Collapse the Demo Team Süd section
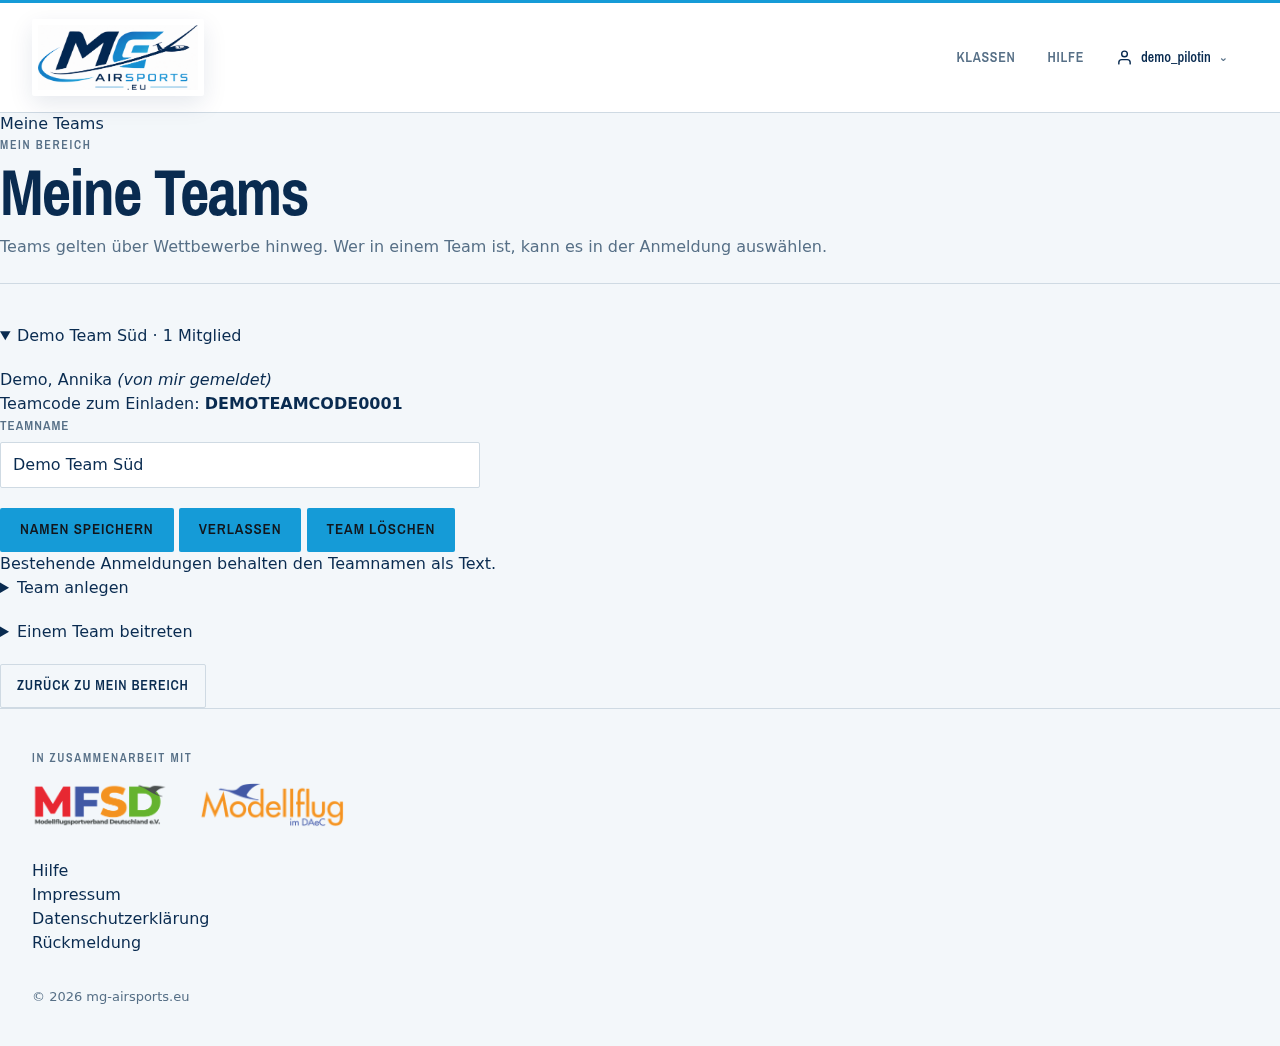The width and height of the screenshot is (1280, 1046). [x=121, y=336]
